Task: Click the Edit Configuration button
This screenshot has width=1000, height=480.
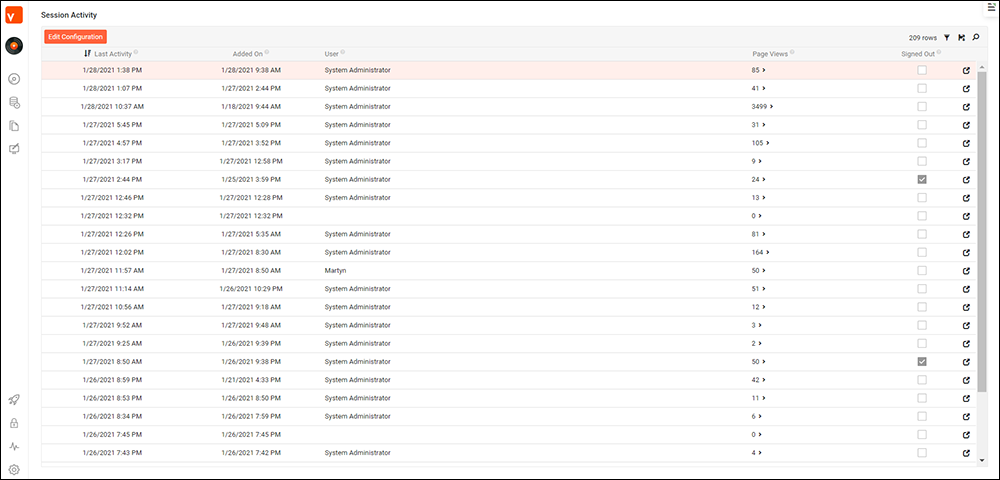Action: 75,37
